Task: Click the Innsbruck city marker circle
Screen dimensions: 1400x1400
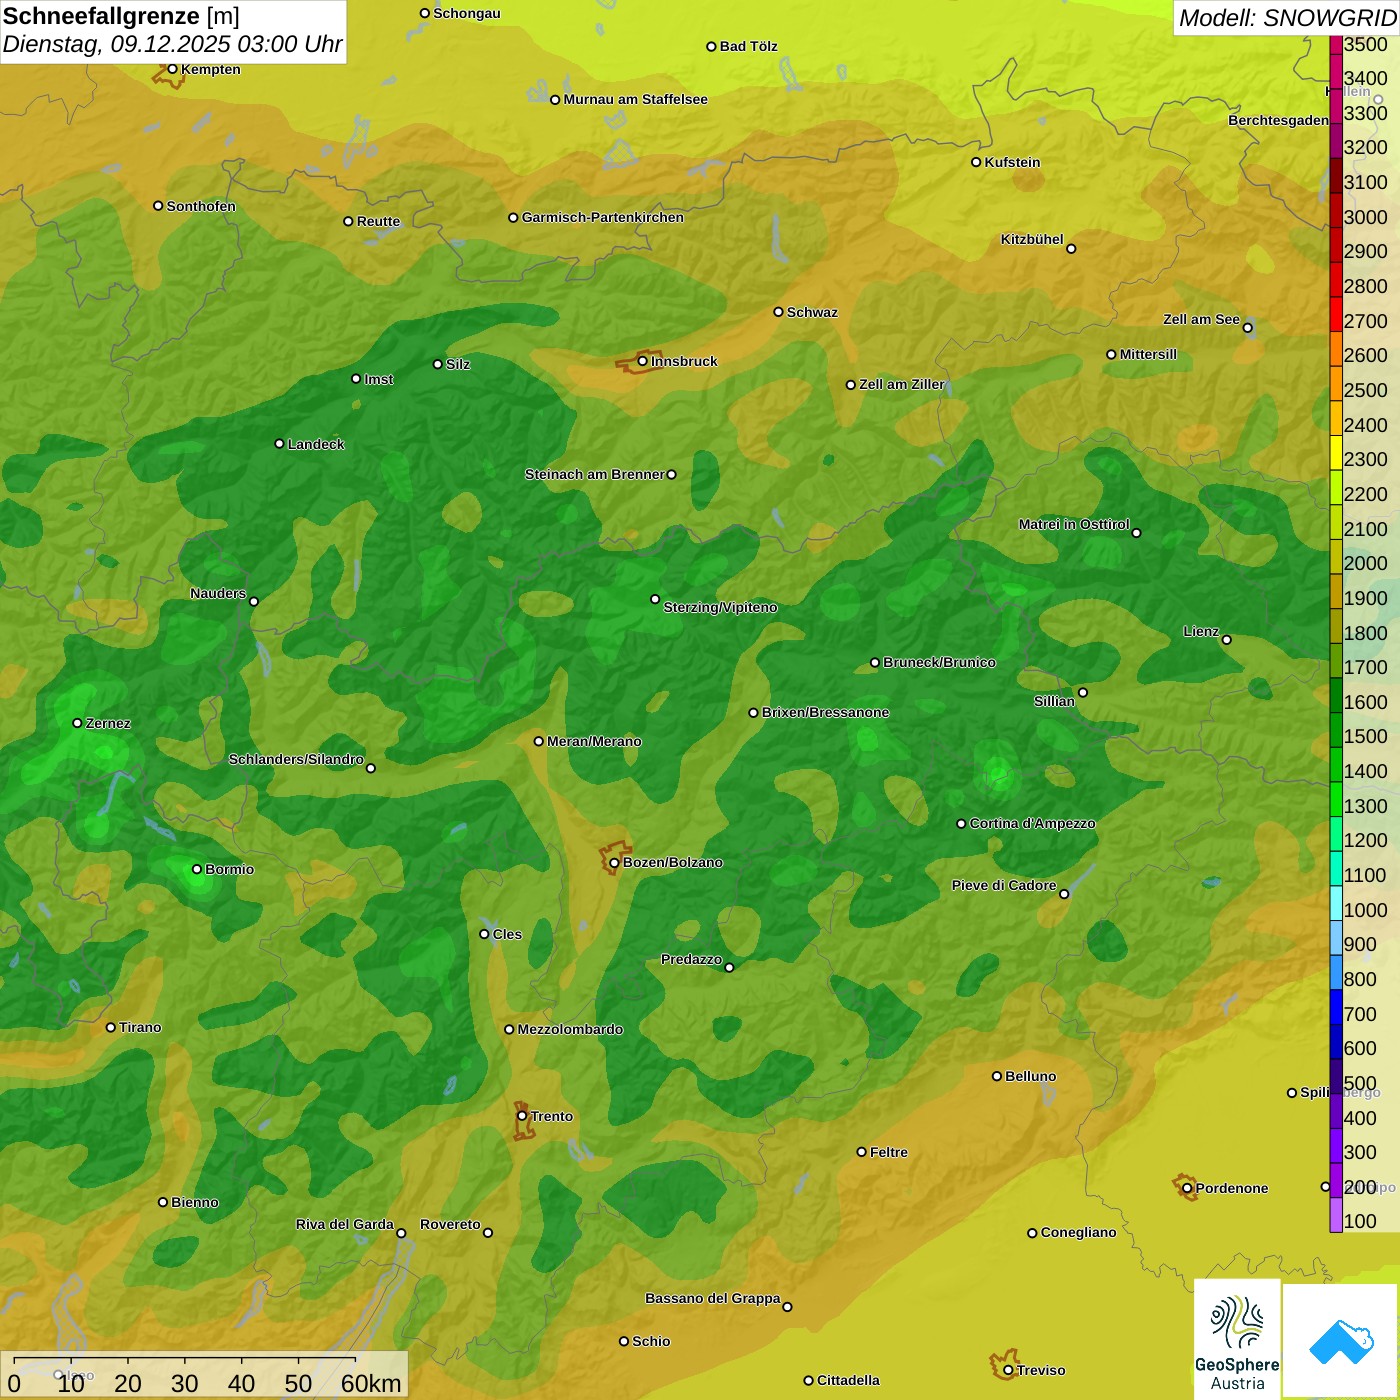Action: pos(643,361)
